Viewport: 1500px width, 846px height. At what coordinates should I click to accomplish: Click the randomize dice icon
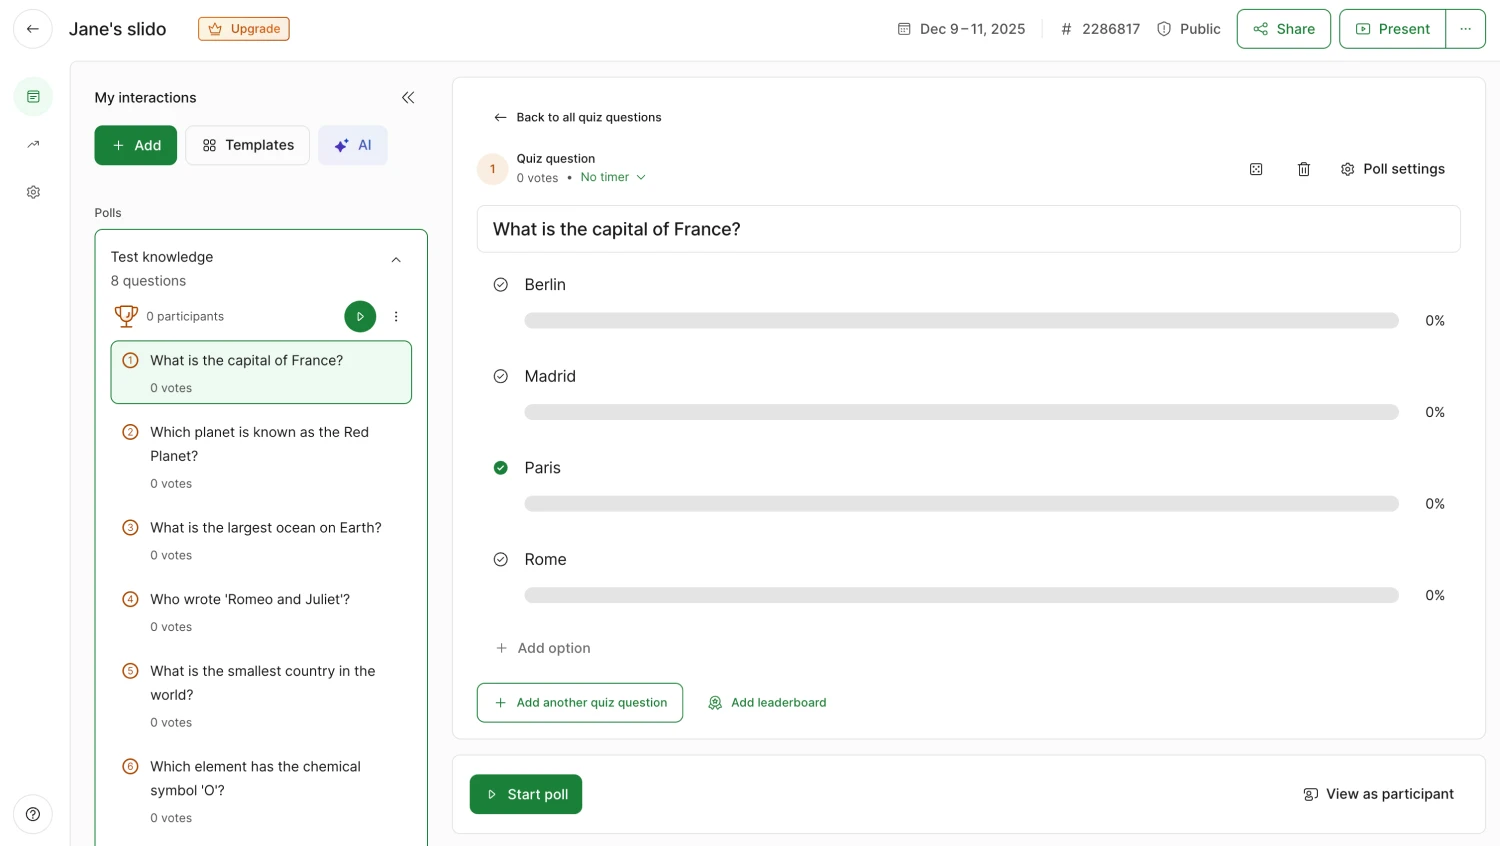pos(1256,169)
